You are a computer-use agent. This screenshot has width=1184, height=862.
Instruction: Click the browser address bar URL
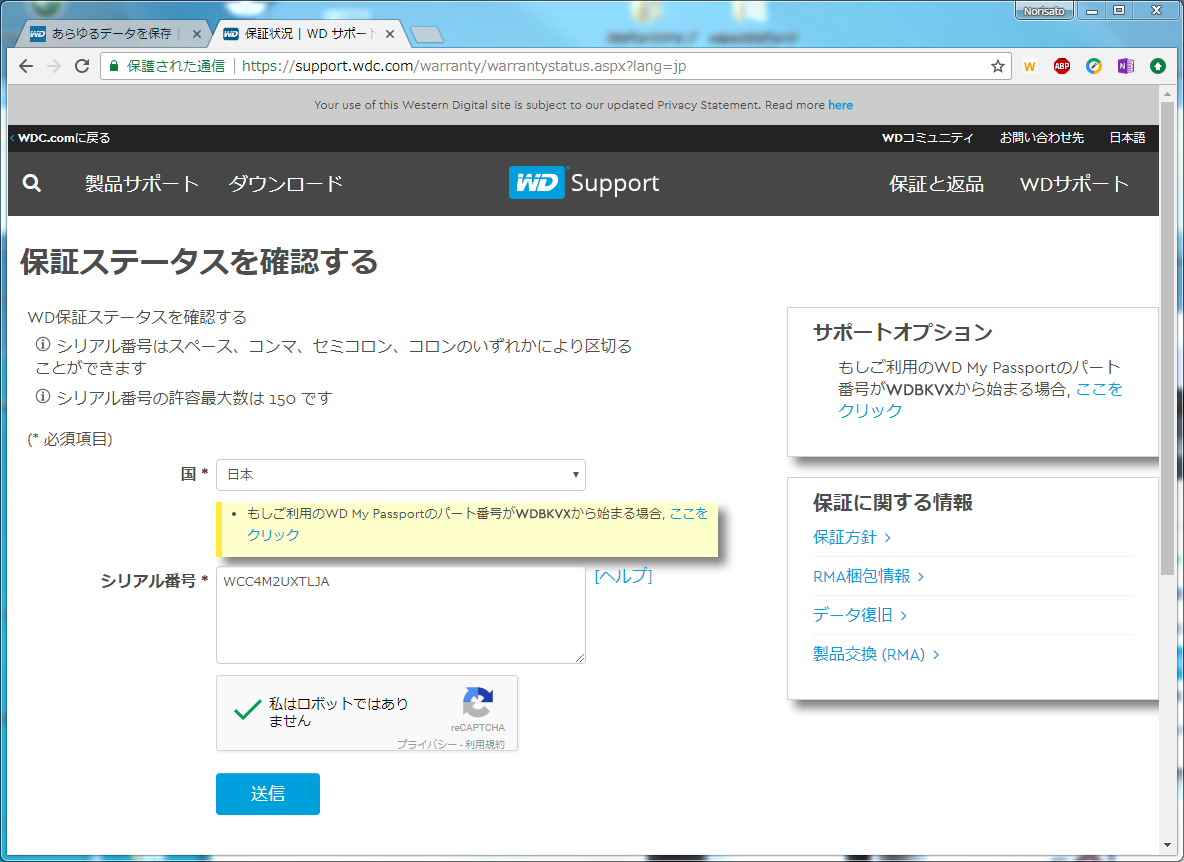point(464,66)
